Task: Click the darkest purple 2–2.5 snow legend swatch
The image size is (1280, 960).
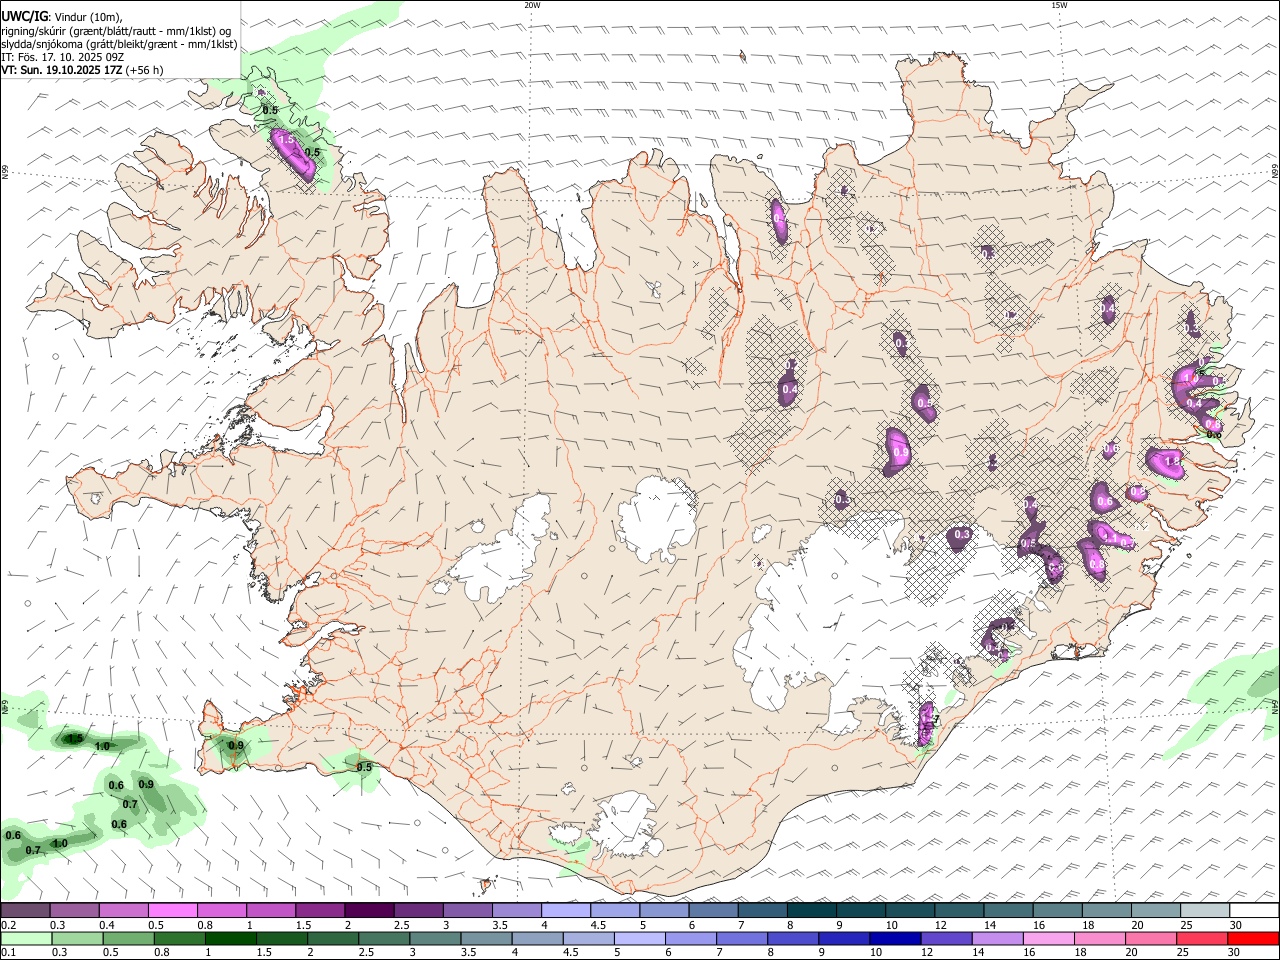Action: point(369,910)
